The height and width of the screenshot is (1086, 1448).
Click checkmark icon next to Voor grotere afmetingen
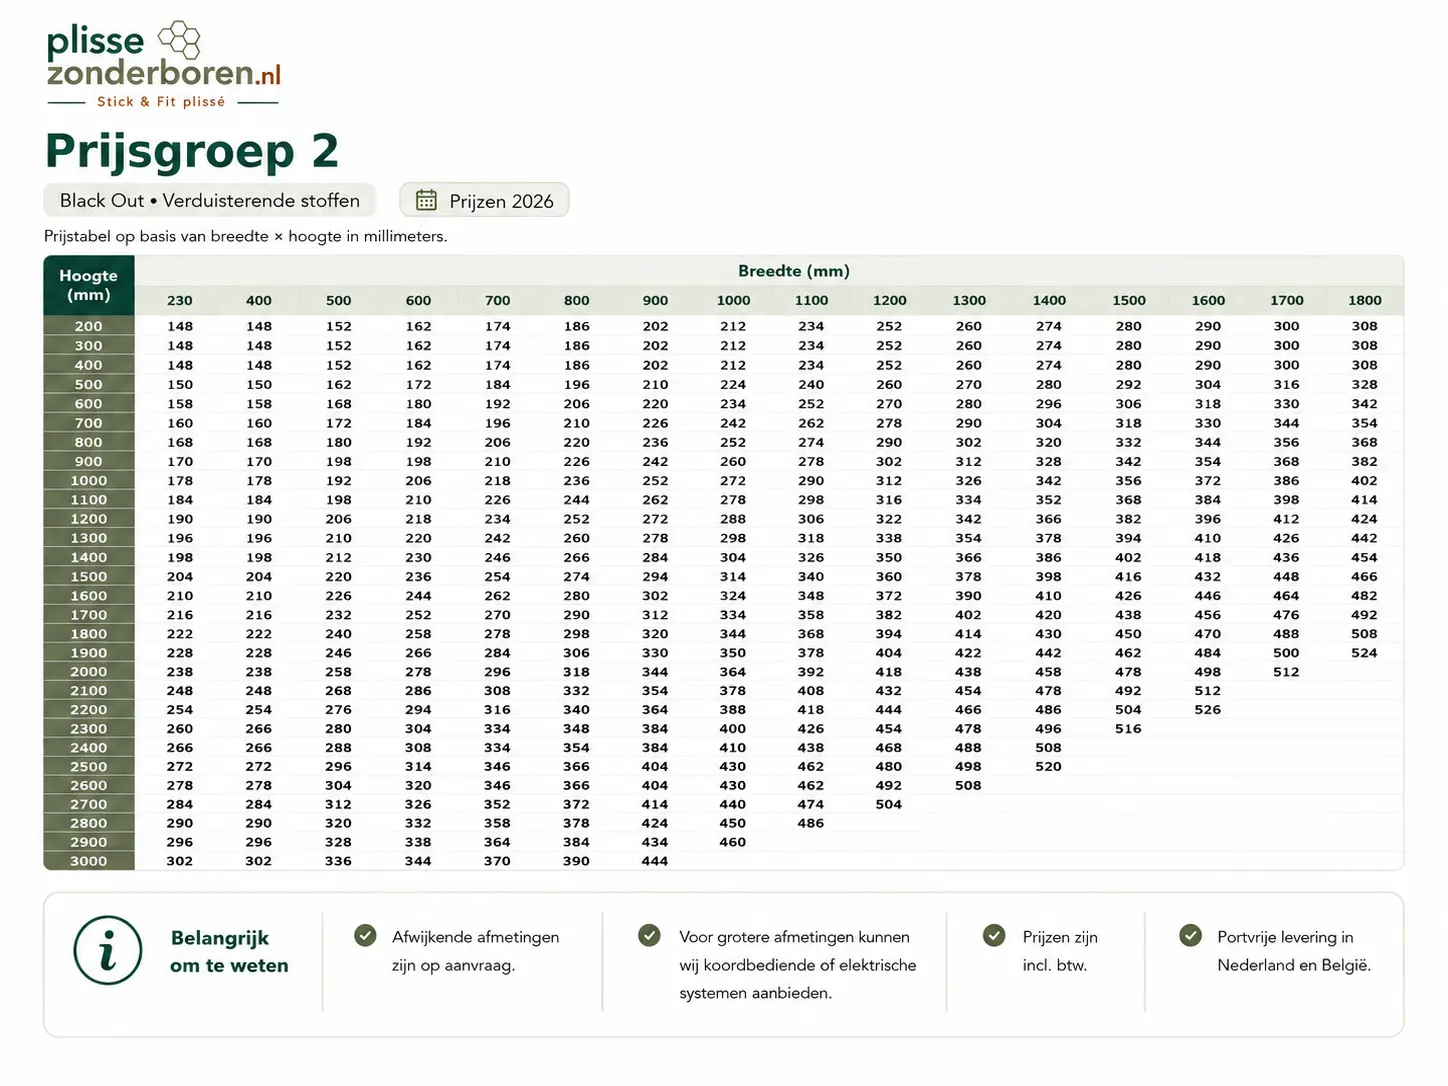click(650, 935)
